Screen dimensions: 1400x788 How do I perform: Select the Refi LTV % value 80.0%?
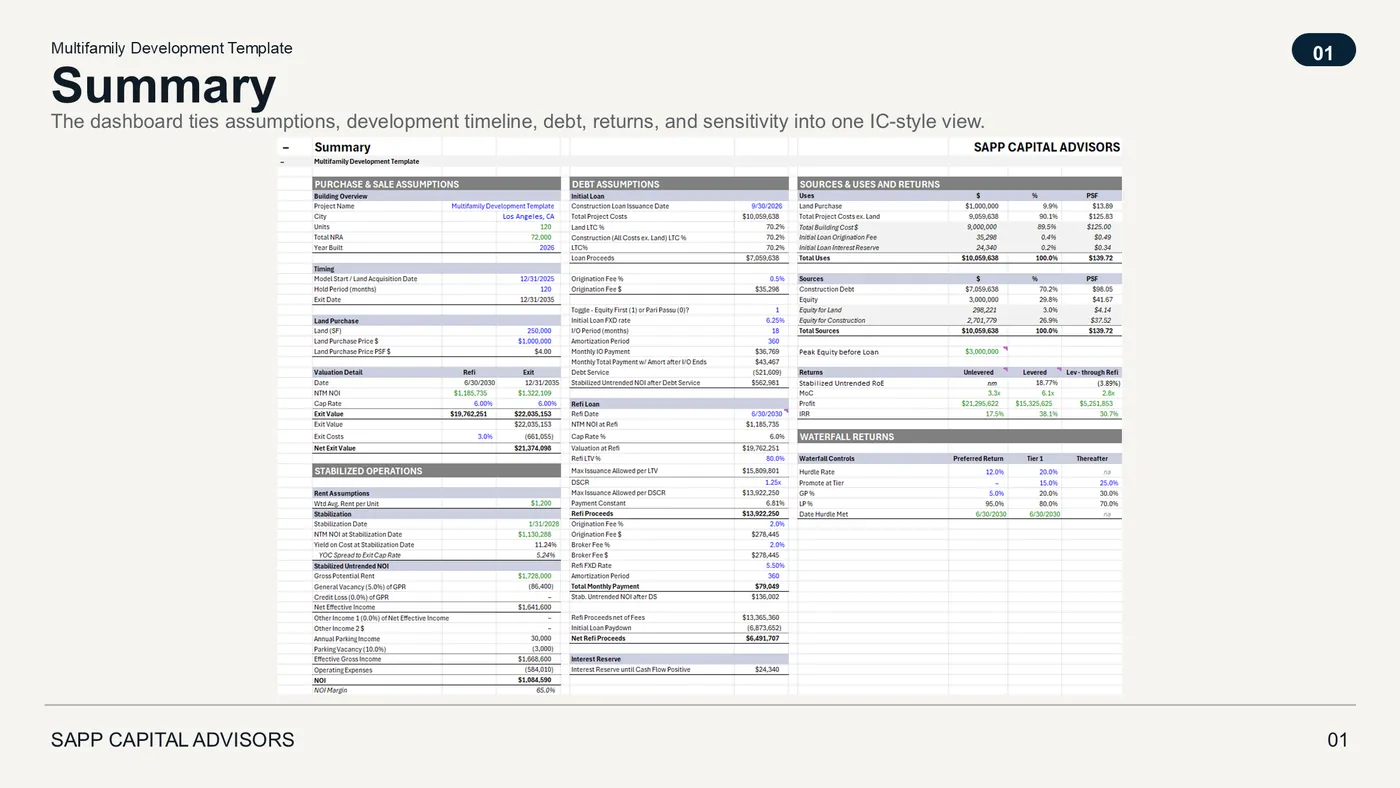coord(774,458)
